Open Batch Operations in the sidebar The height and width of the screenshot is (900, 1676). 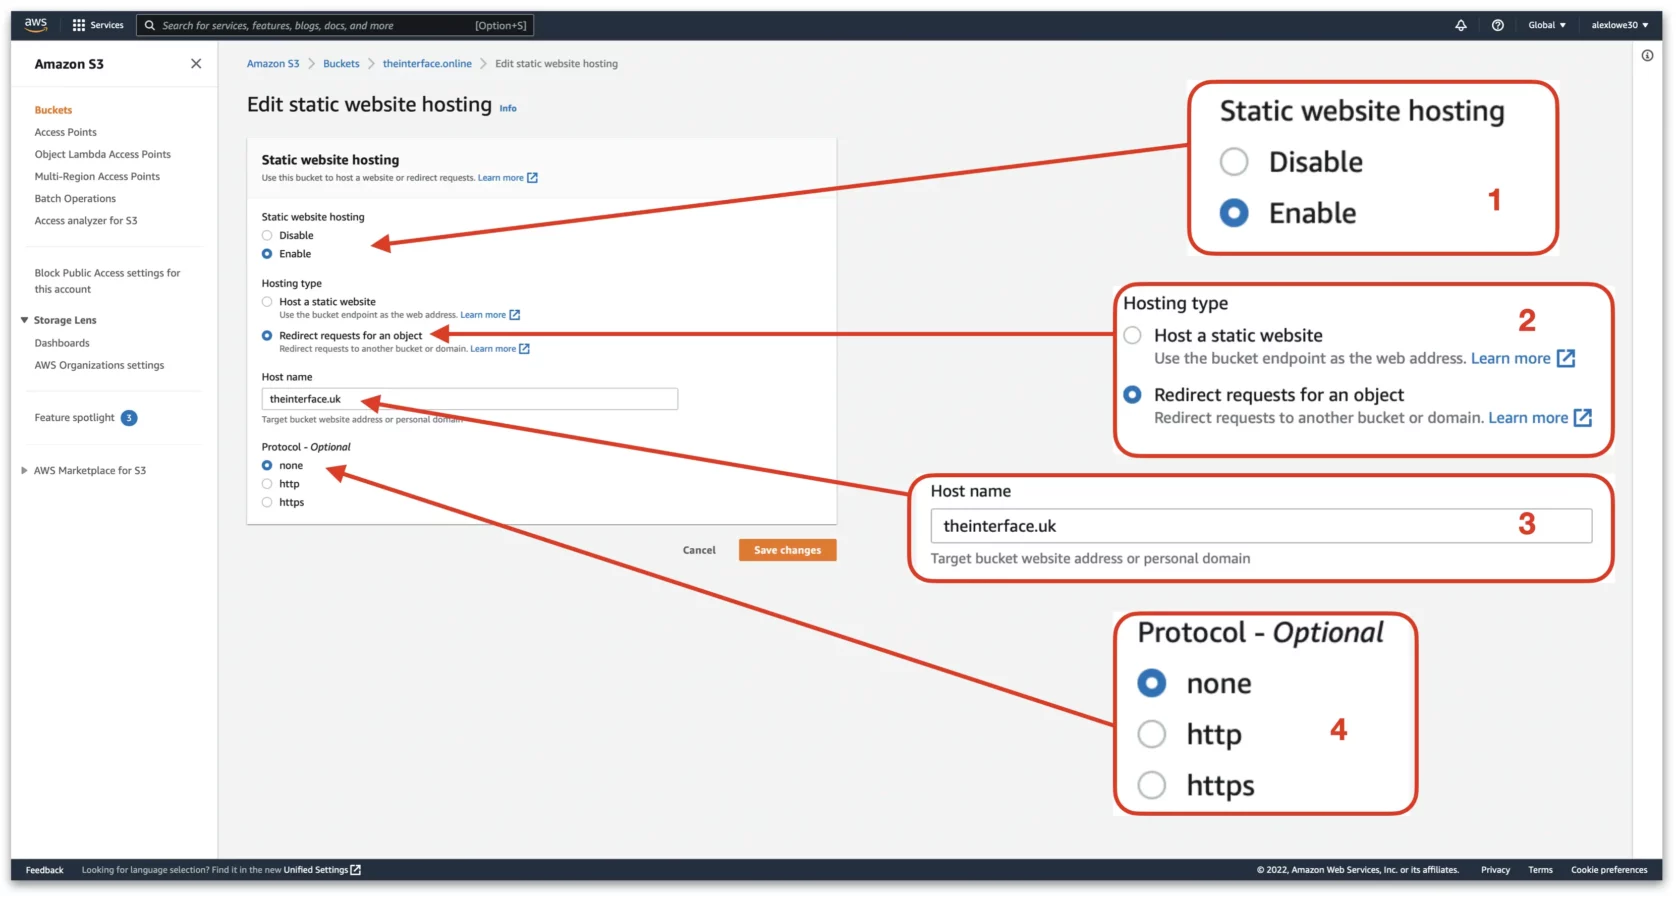tap(75, 198)
